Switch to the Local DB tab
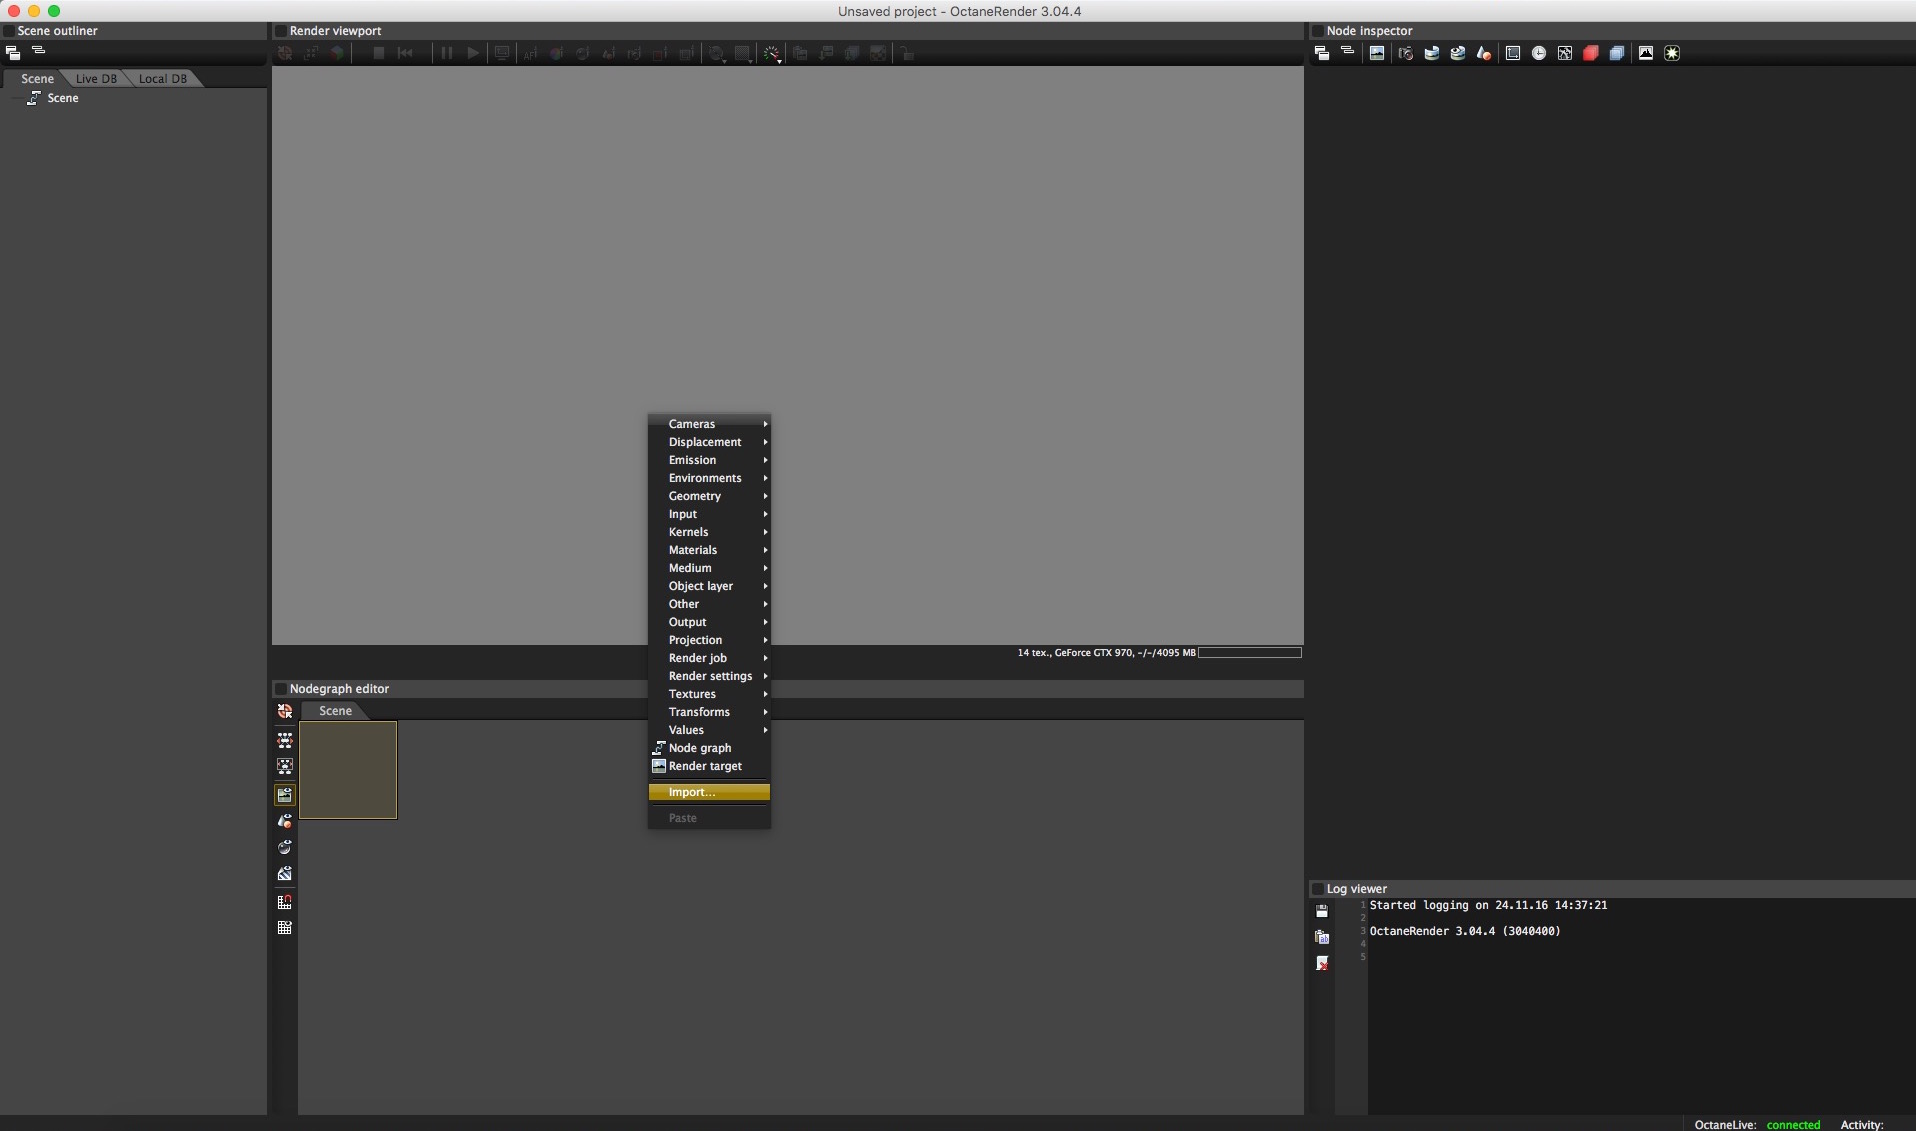Viewport: 1916px width, 1131px height. click(x=163, y=79)
